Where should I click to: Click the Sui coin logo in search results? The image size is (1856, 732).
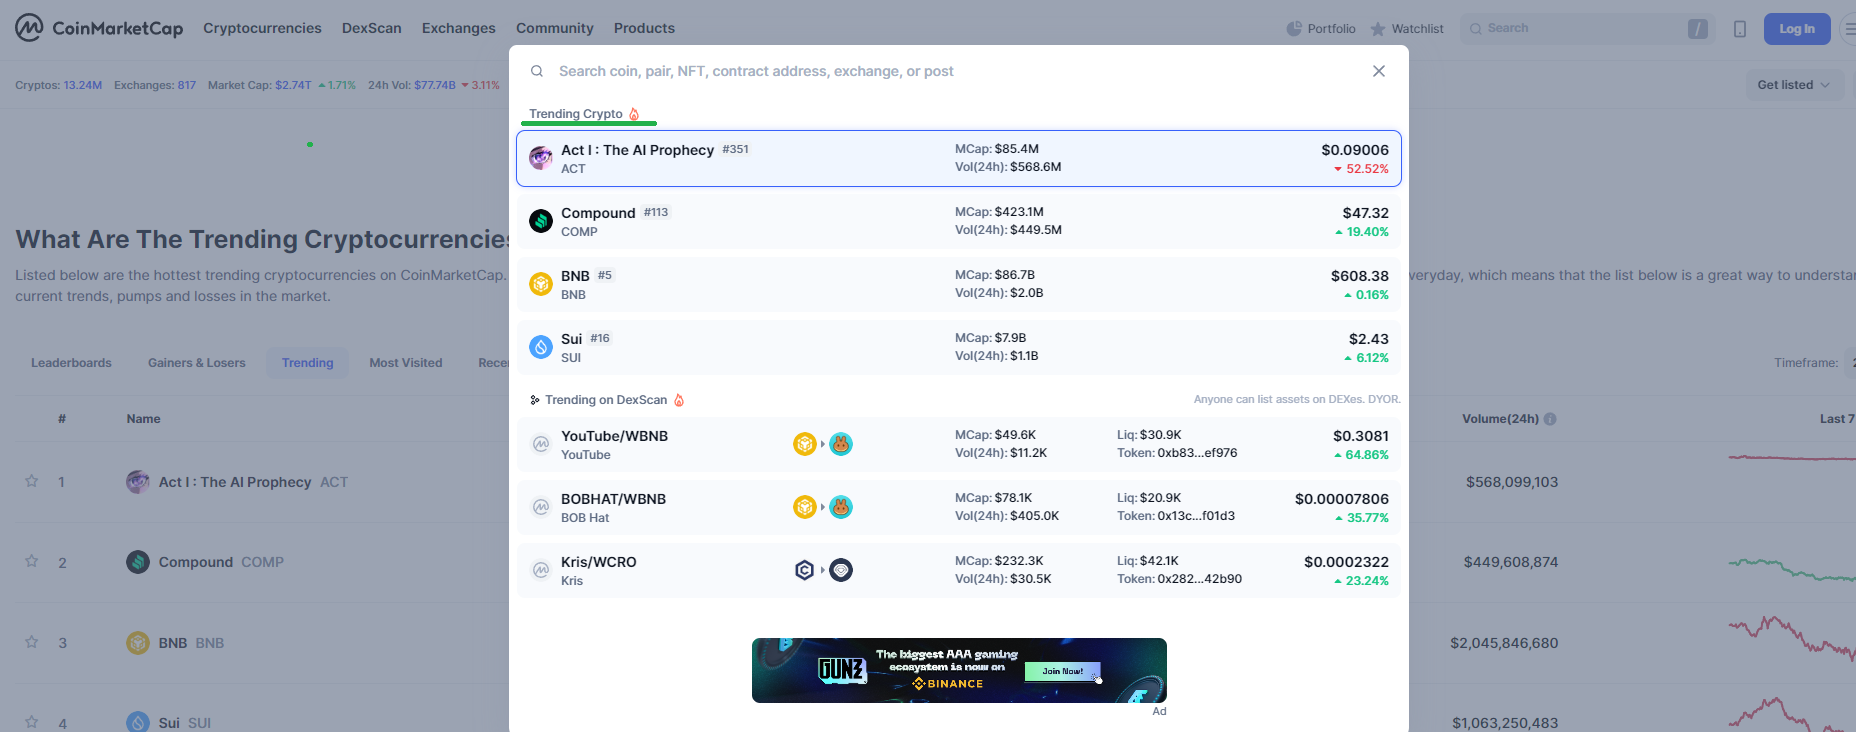point(541,347)
